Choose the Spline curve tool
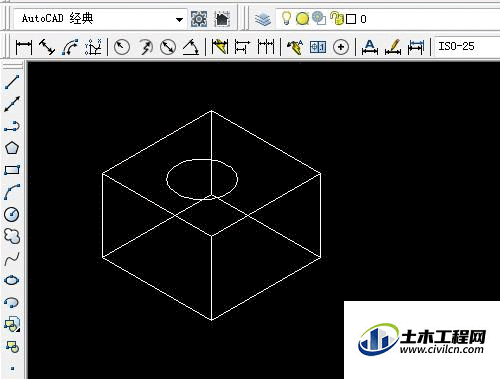Image resolution: width=500 pixels, height=379 pixels. (12, 258)
